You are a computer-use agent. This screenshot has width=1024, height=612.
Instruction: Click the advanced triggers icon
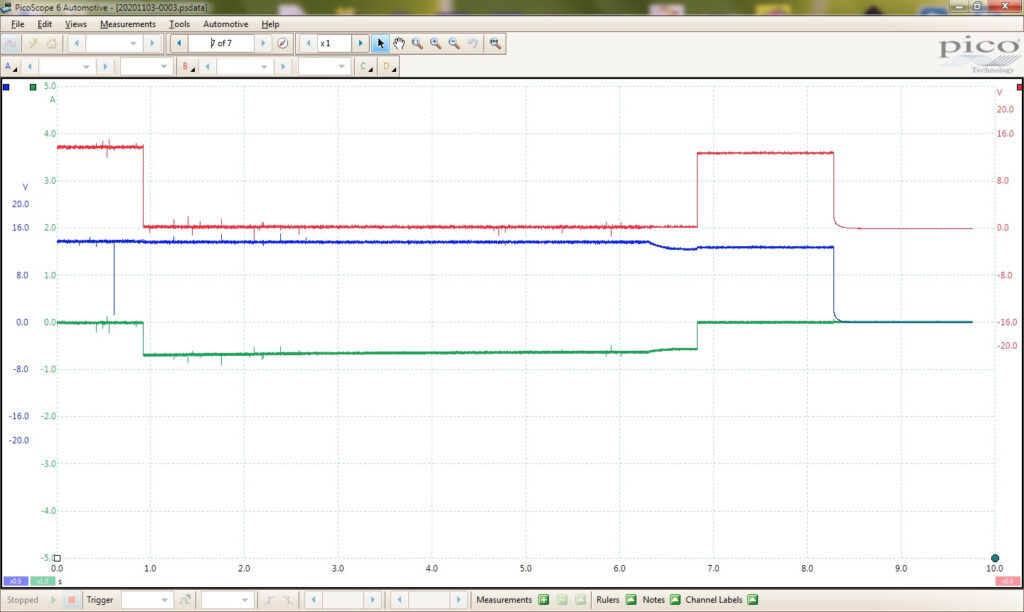tap(185, 600)
